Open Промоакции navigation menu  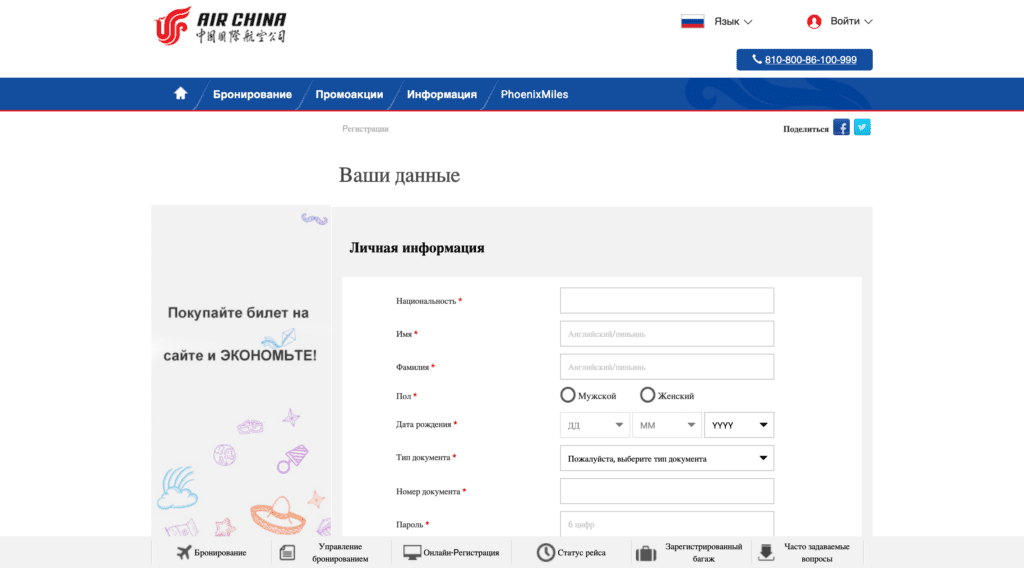[x=349, y=94]
